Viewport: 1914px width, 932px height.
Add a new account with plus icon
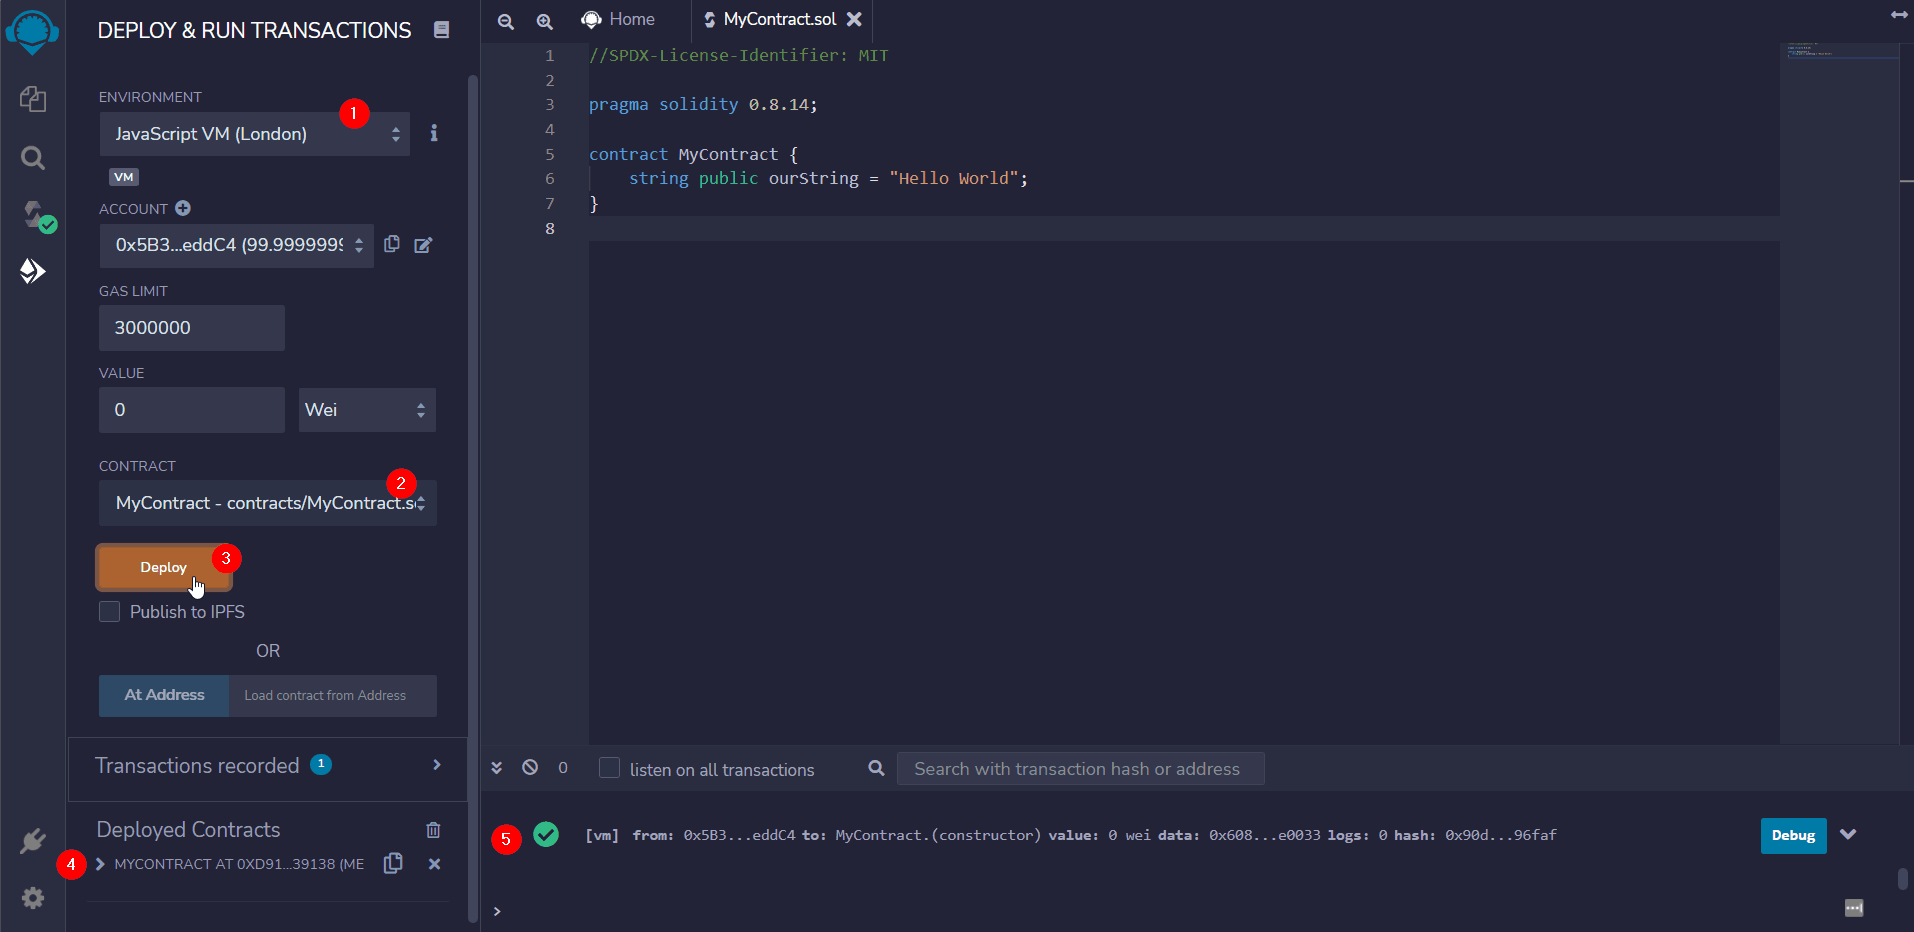coord(183,208)
